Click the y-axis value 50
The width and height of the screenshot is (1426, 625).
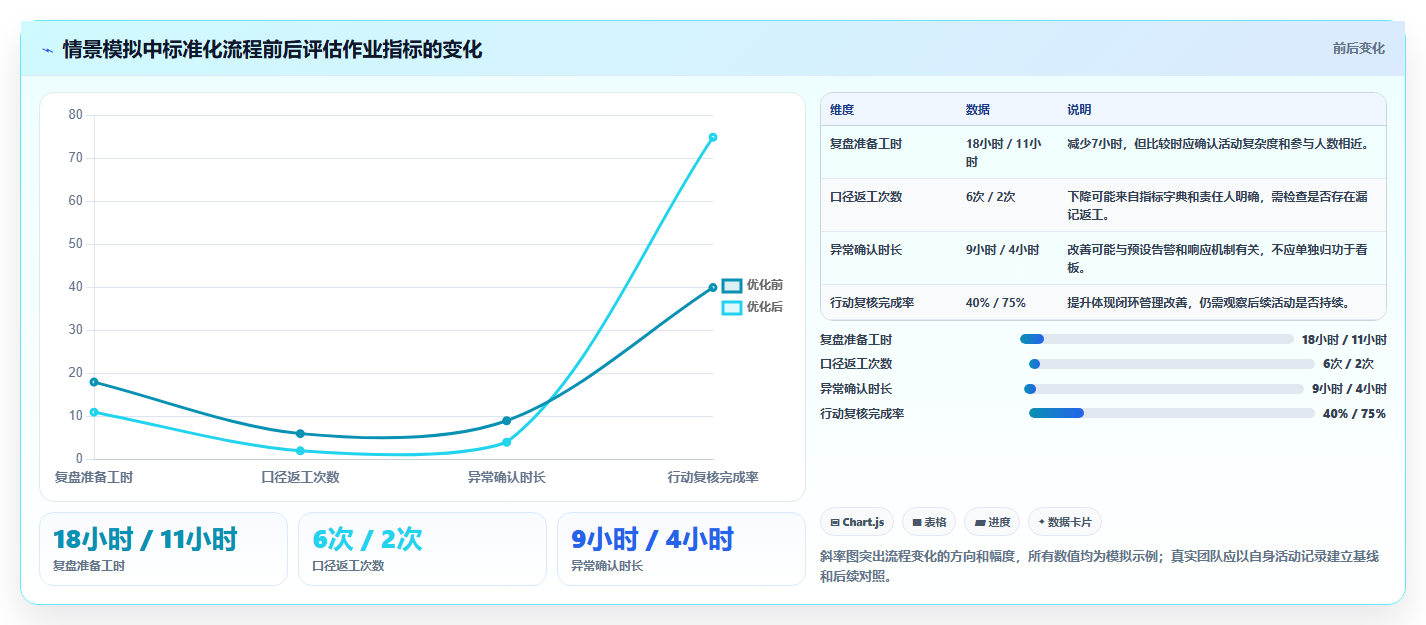[x=76, y=243]
